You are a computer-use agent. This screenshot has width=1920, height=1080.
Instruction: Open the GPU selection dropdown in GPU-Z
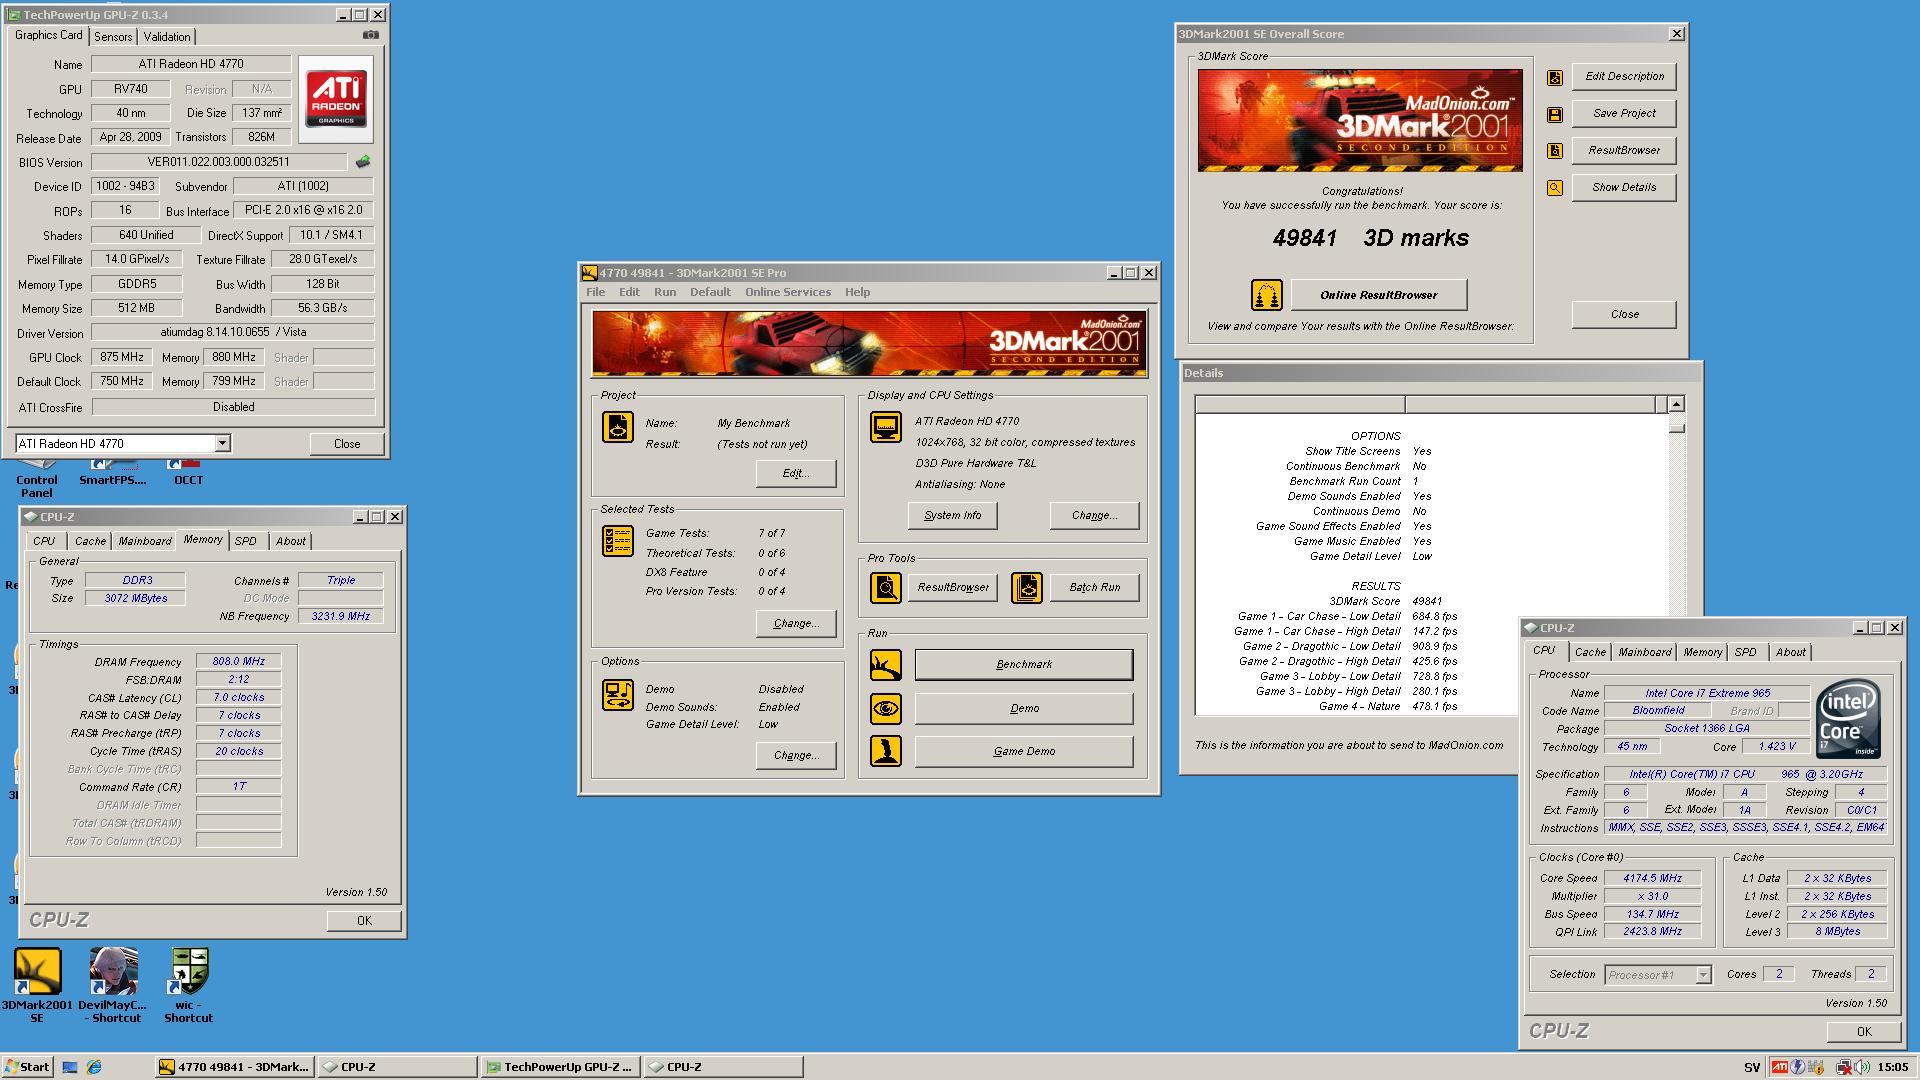click(222, 443)
